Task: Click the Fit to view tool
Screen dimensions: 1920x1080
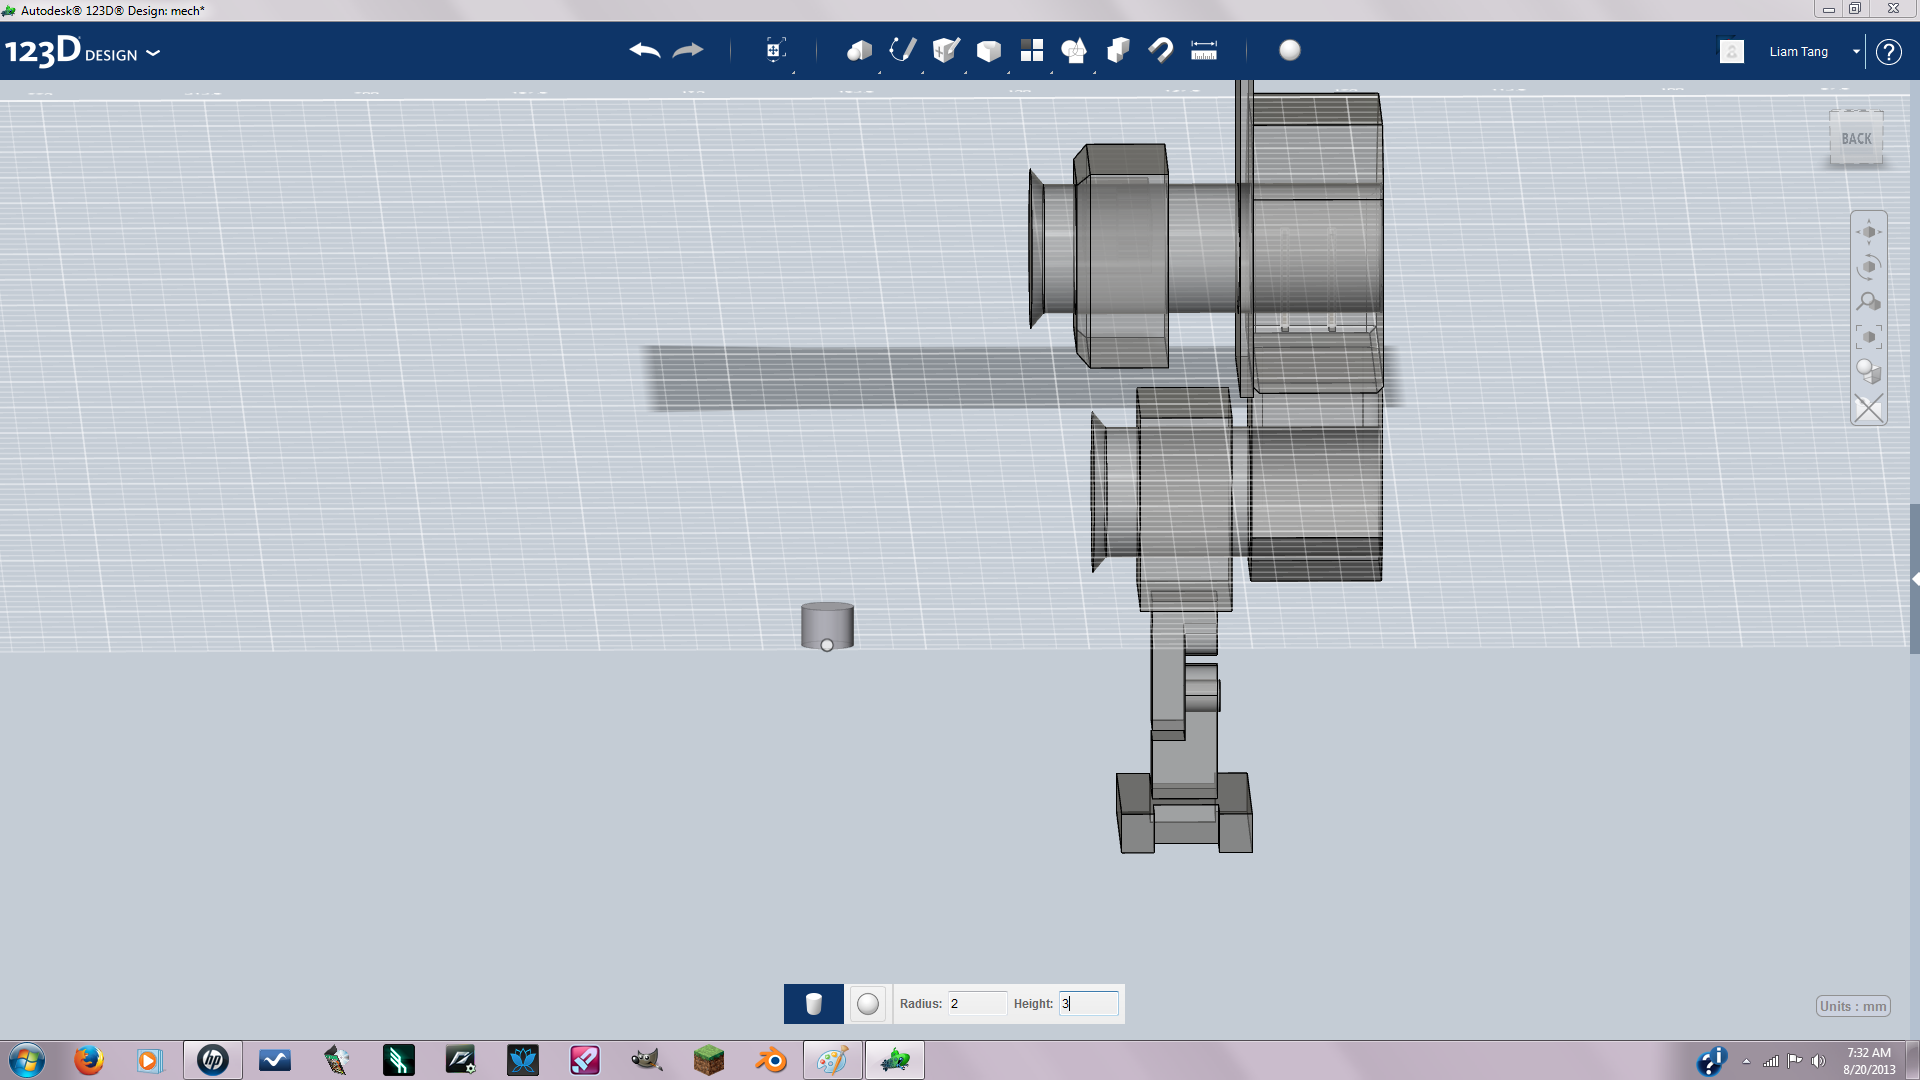Action: [x=1868, y=337]
